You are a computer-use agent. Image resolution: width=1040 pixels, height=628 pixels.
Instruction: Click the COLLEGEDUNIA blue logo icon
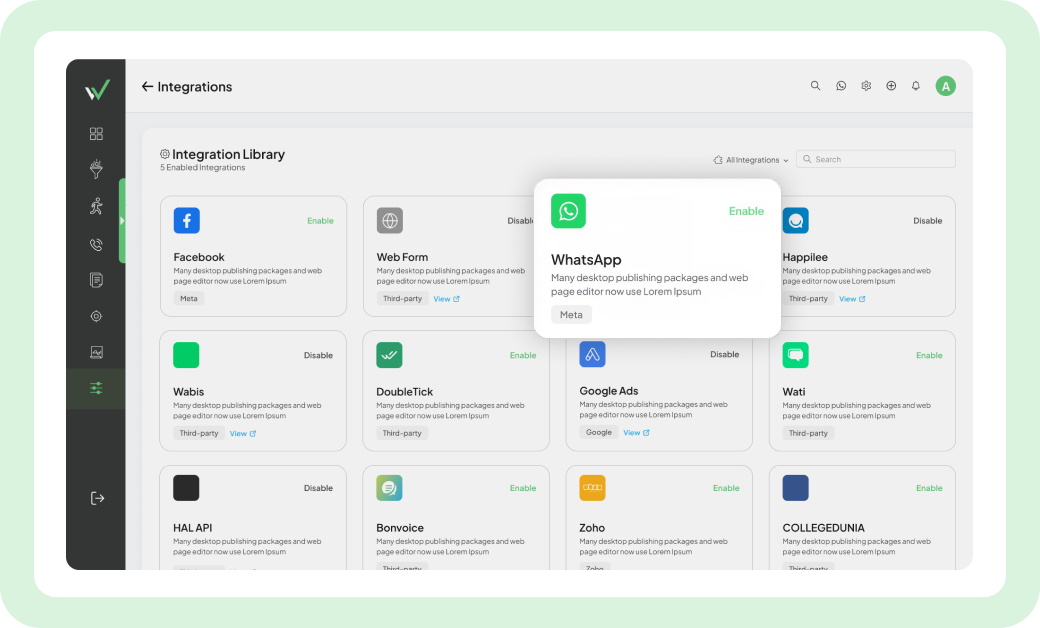pyautogui.click(x=795, y=487)
